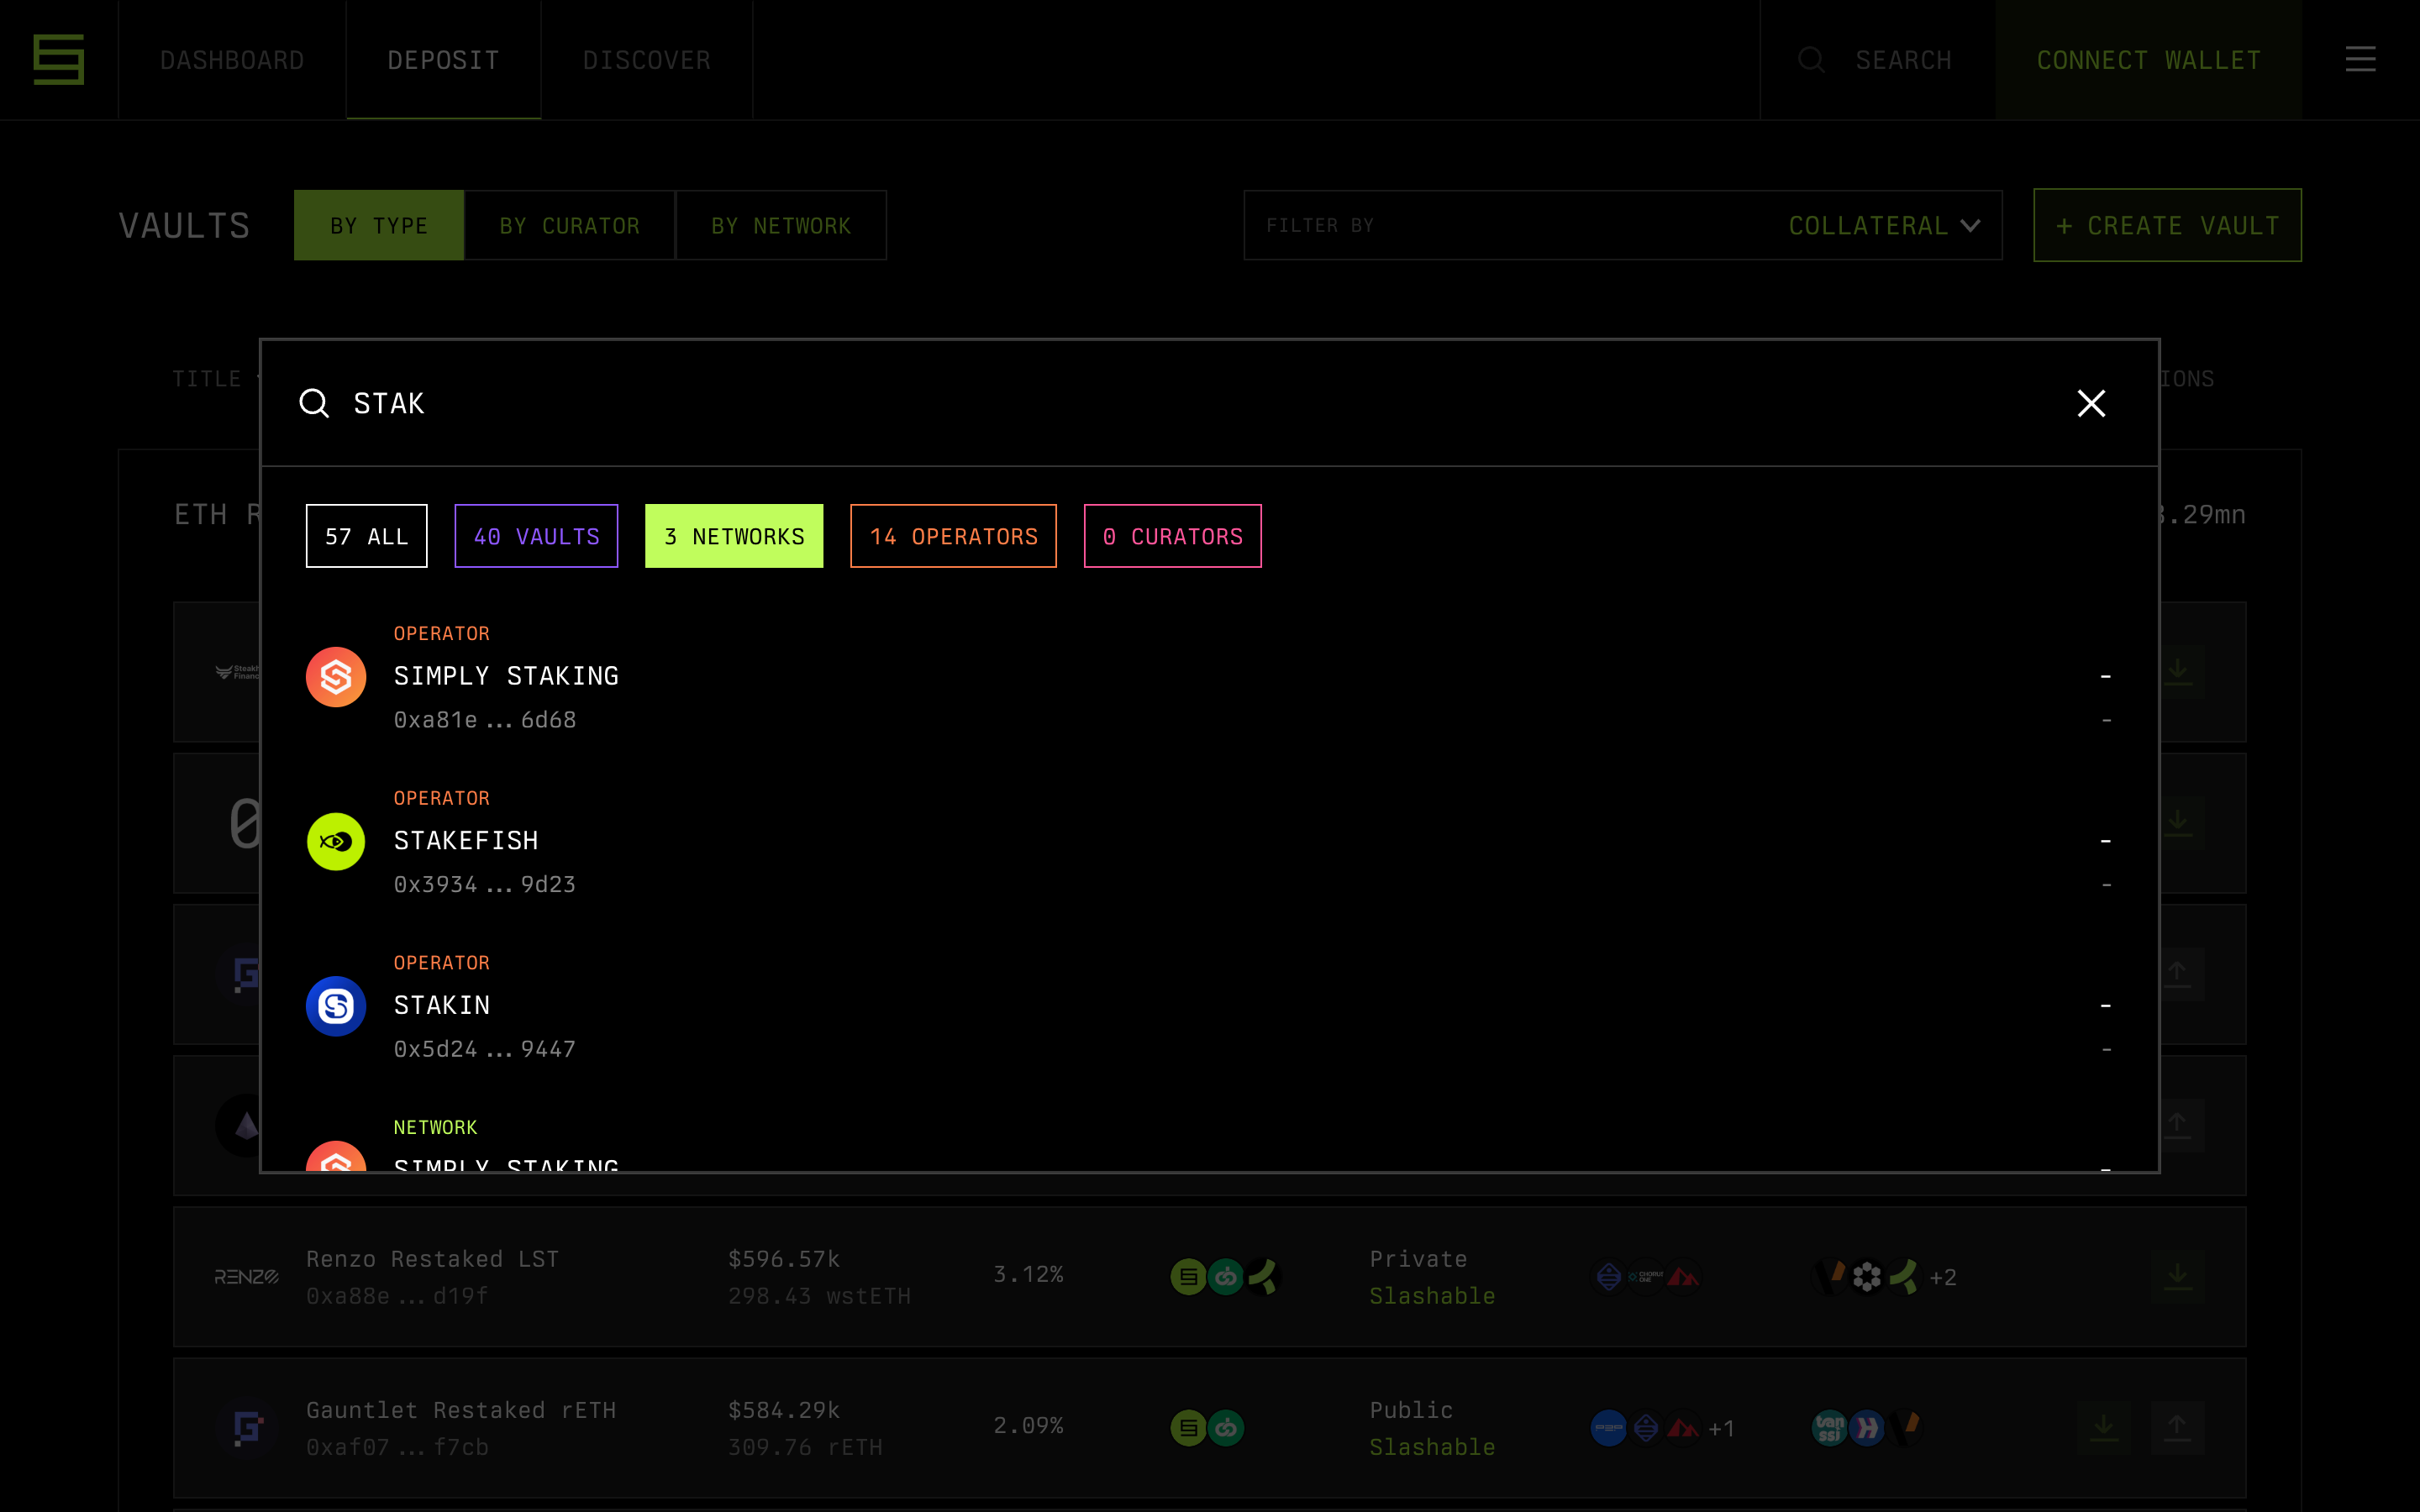Click Gauntlet rETH row withdraw icon
Viewport: 2420px width, 1512px height.
pos(2177,1427)
